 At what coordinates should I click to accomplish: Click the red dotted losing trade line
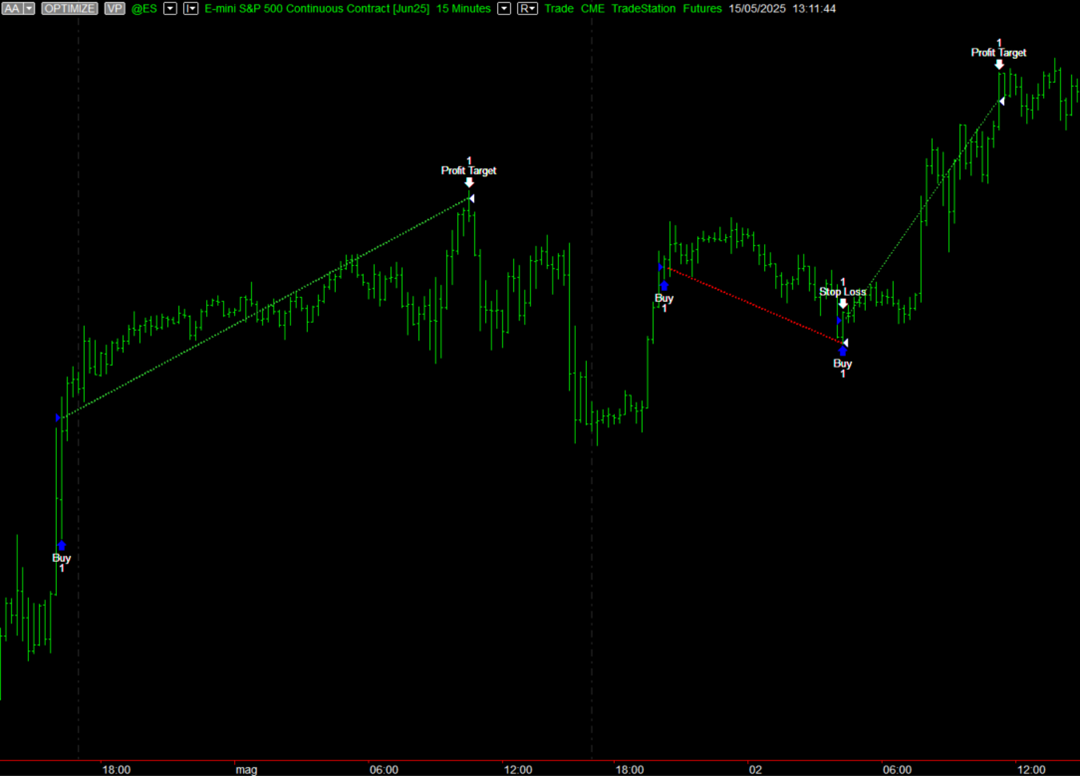point(755,305)
